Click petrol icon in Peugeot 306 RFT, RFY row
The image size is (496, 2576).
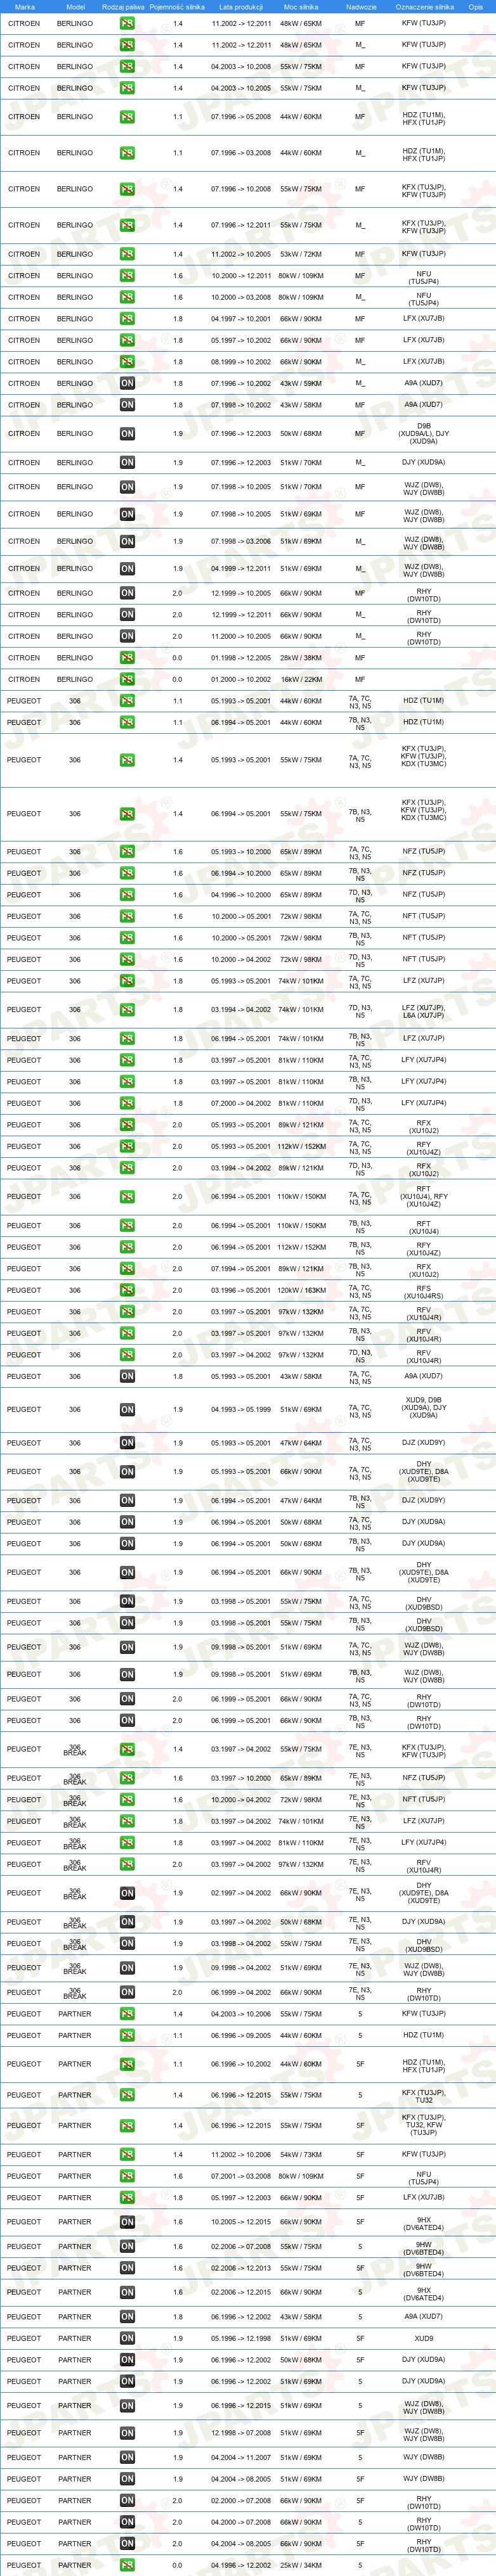tap(127, 1197)
